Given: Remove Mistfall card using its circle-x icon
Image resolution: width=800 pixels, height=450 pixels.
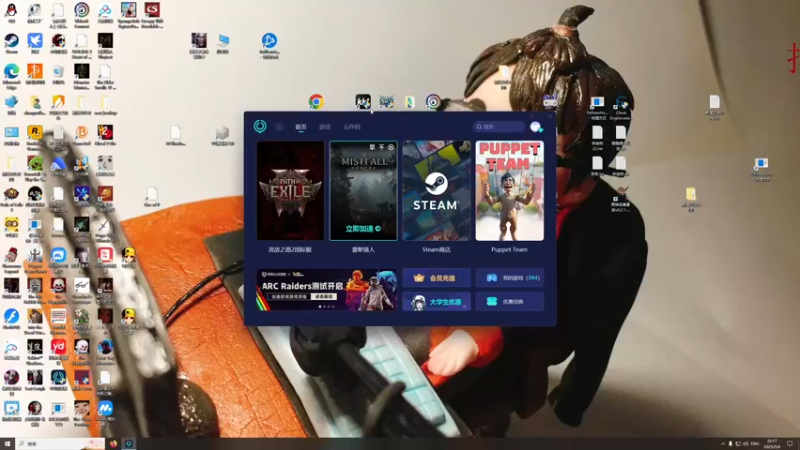Looking at the screenshot, I should pos(391,147).
